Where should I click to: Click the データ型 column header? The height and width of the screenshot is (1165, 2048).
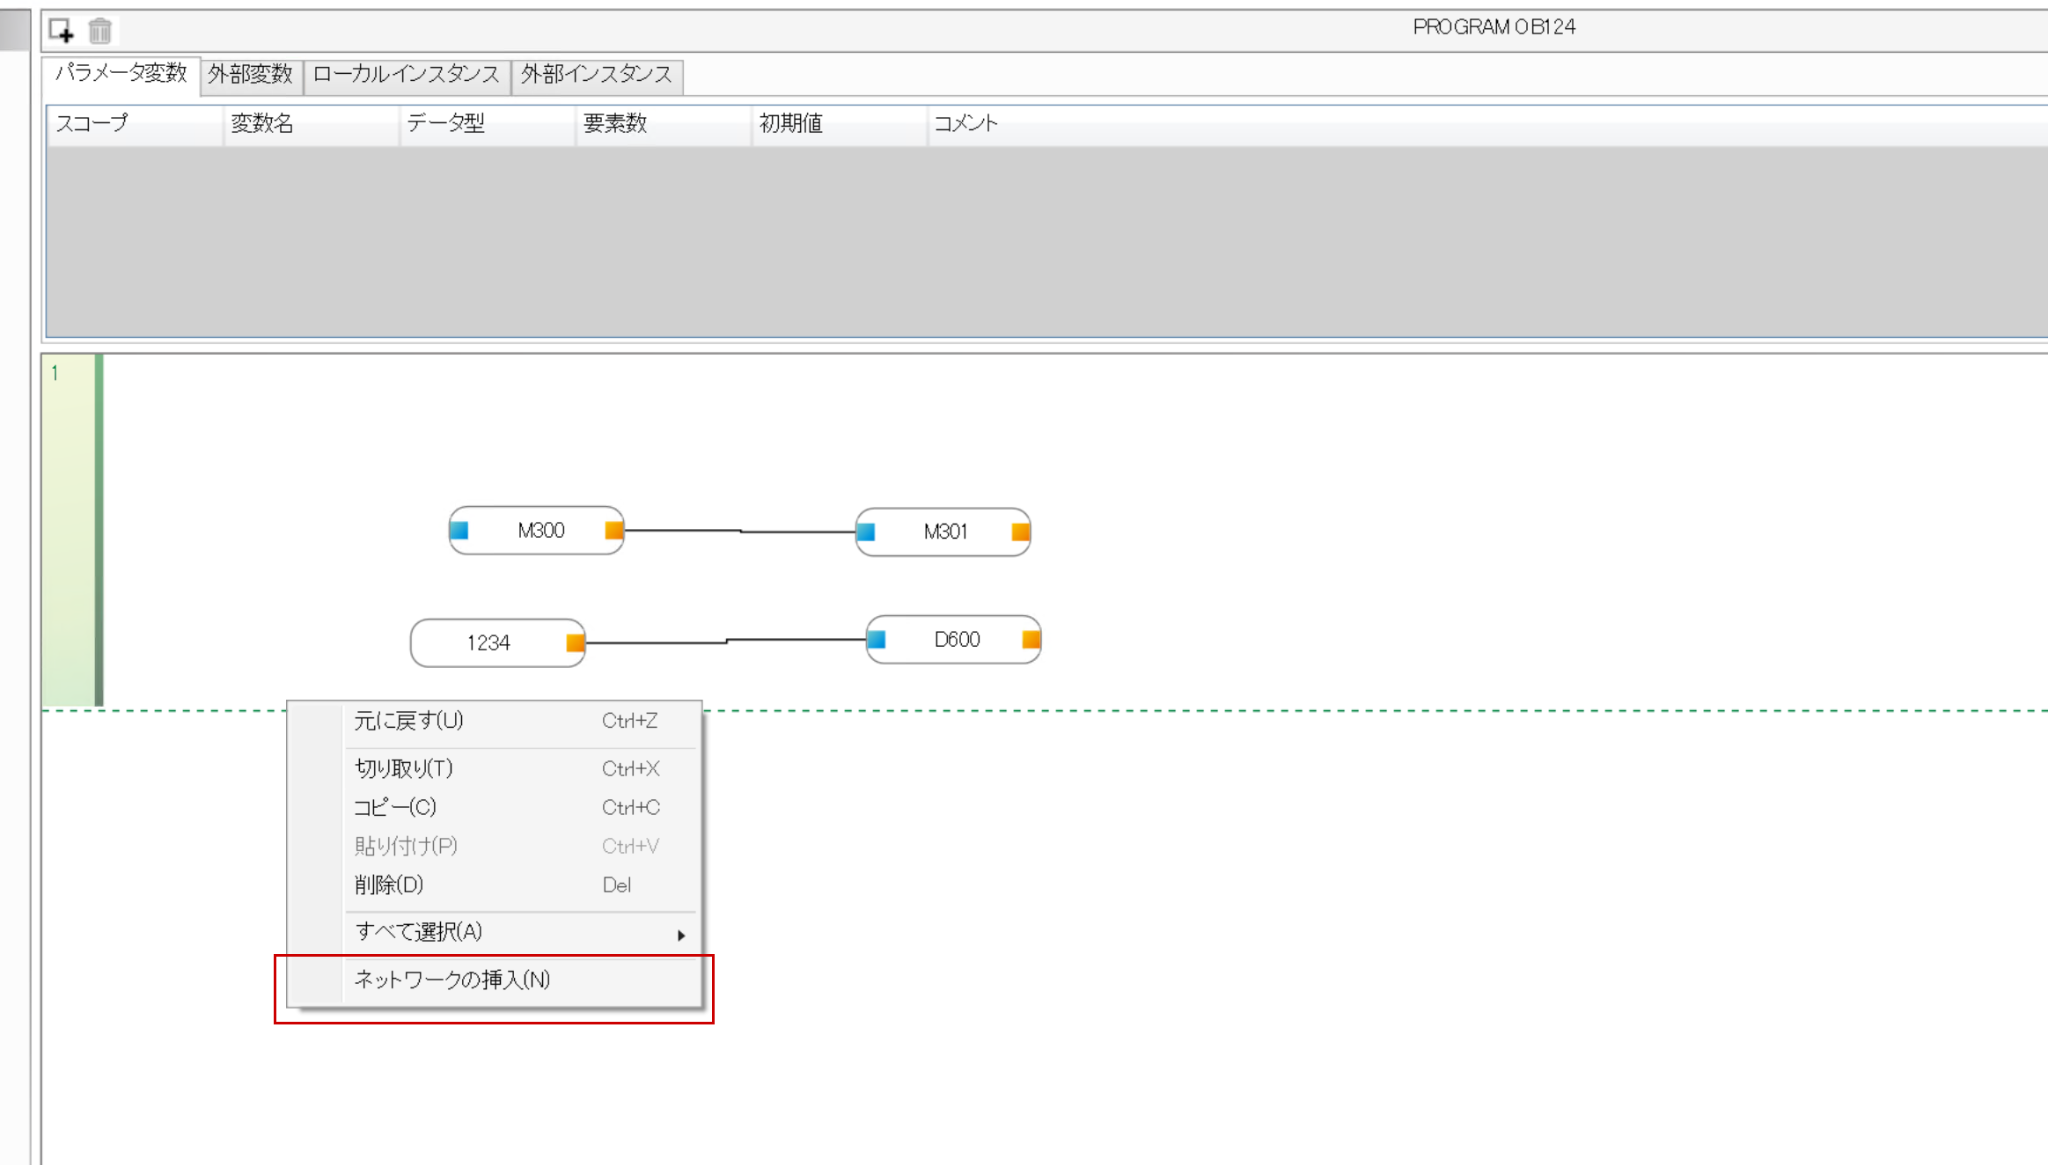pos(445,124)
